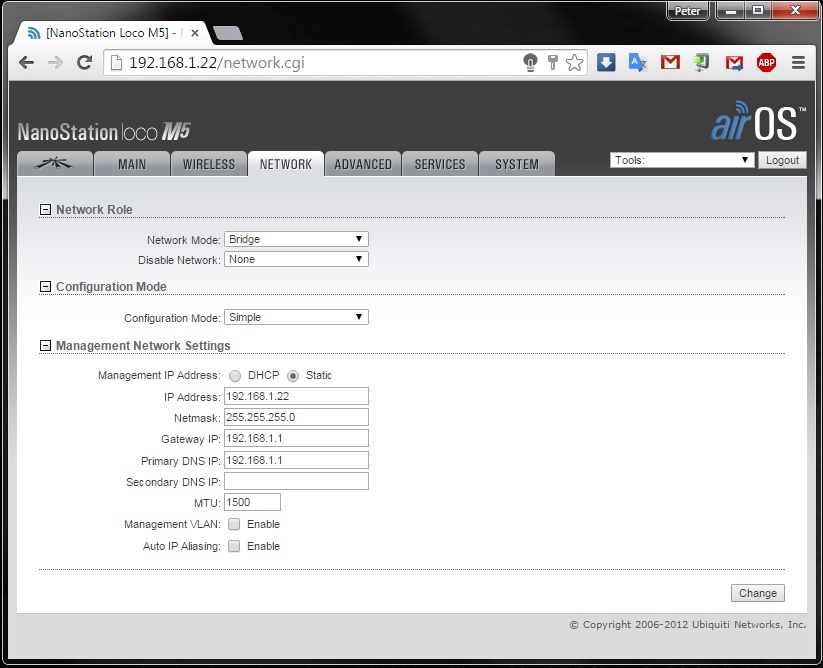Click the lightbulb icon in address bar
Image resolution: width=823 pixels, height=668 pixels.
pyautogui.click(x=531, y=62)
